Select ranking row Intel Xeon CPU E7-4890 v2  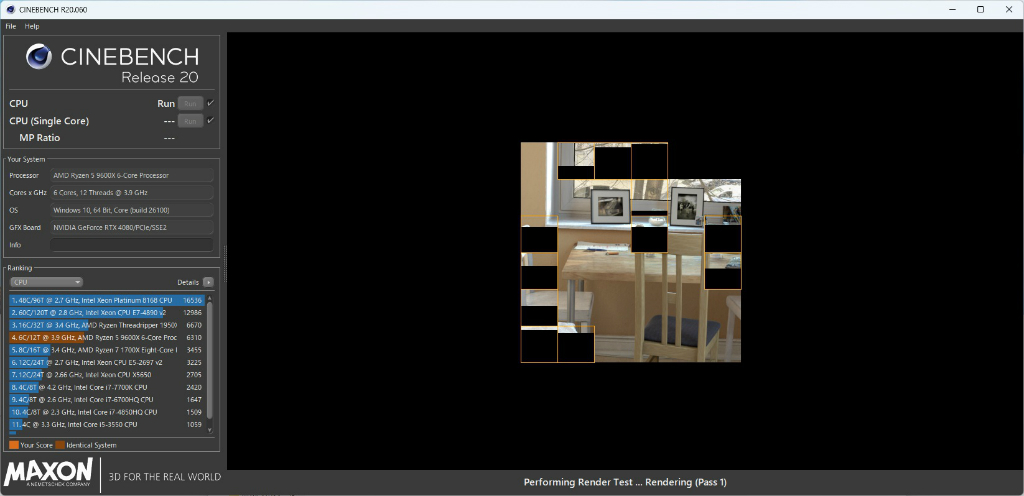pos(107,313)
